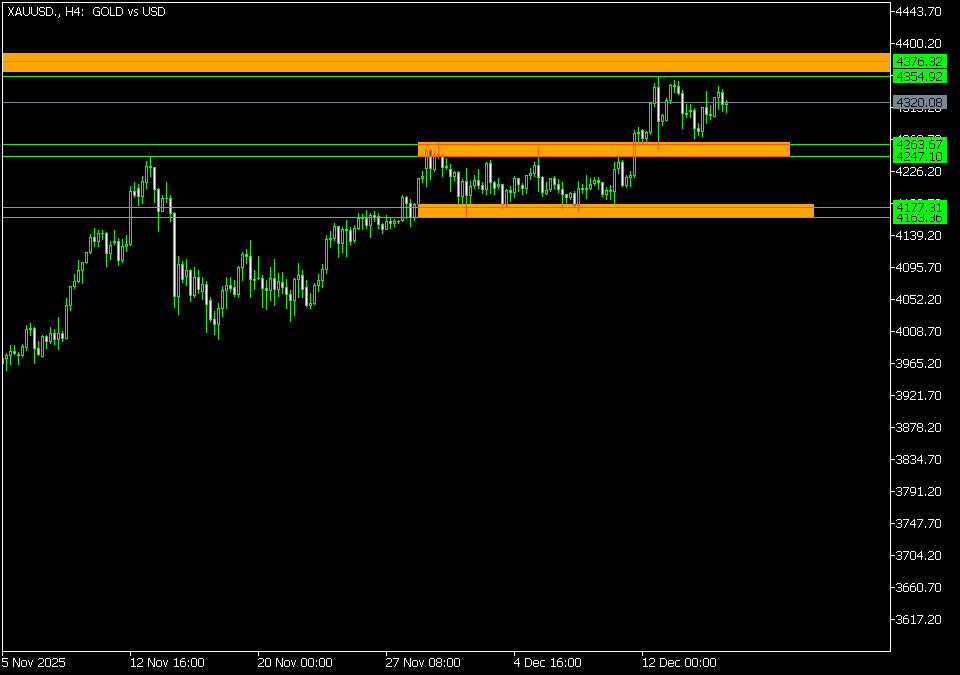Click the 4008.70 price axis tick

pos(920,332)
